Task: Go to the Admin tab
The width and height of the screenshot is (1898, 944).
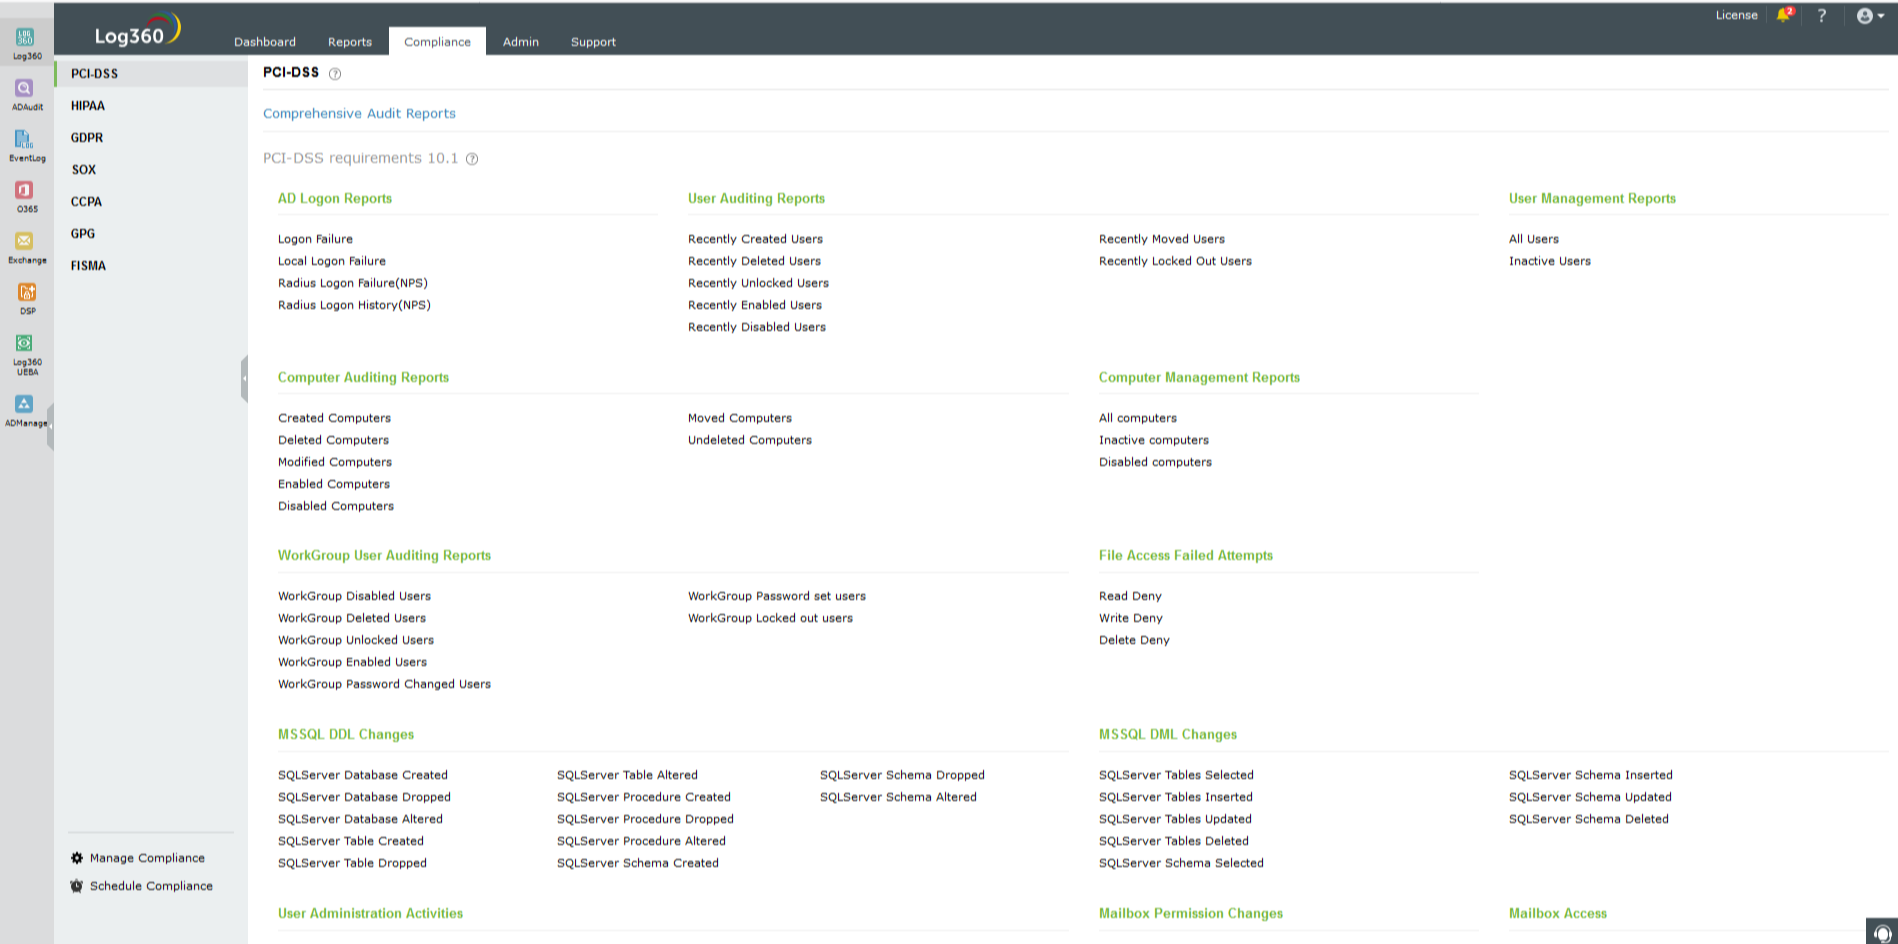Action: [x=520, y=42]
